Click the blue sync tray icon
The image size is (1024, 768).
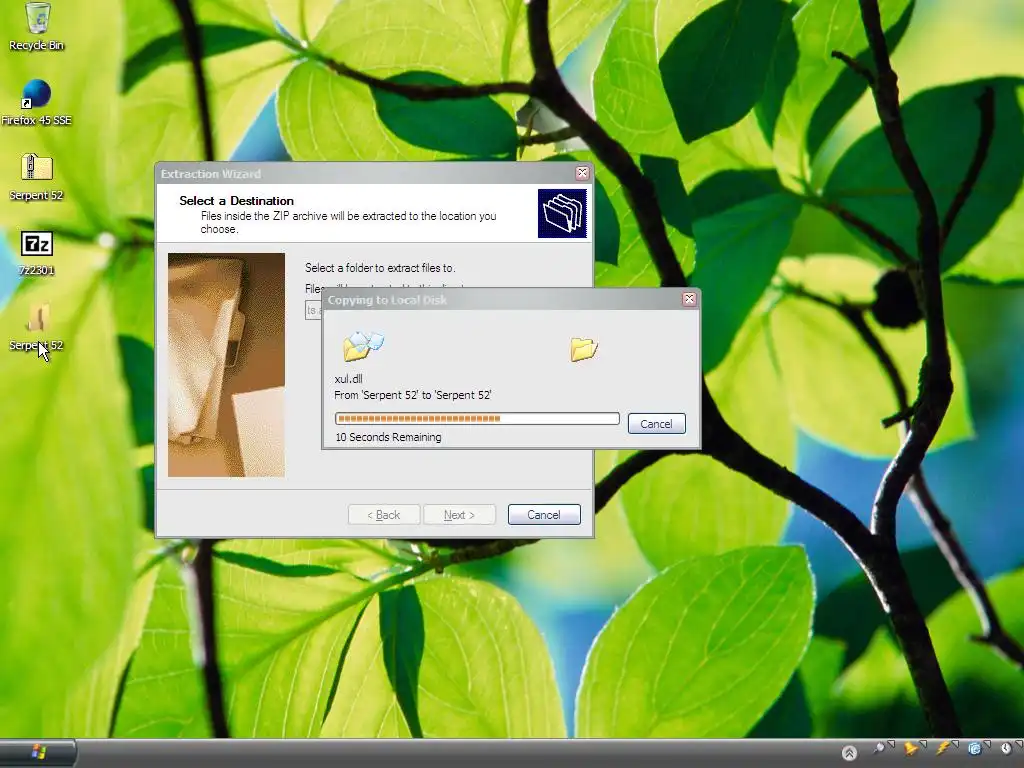[974, 748]
